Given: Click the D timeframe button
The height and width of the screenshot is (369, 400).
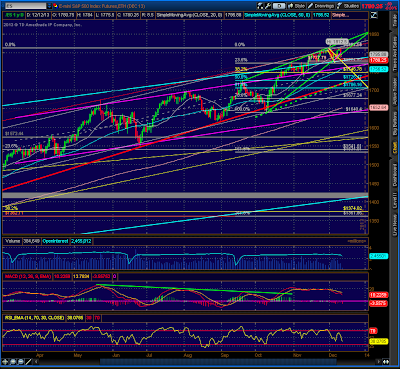Looking at the screenshot, I should [x=279, y=6].
